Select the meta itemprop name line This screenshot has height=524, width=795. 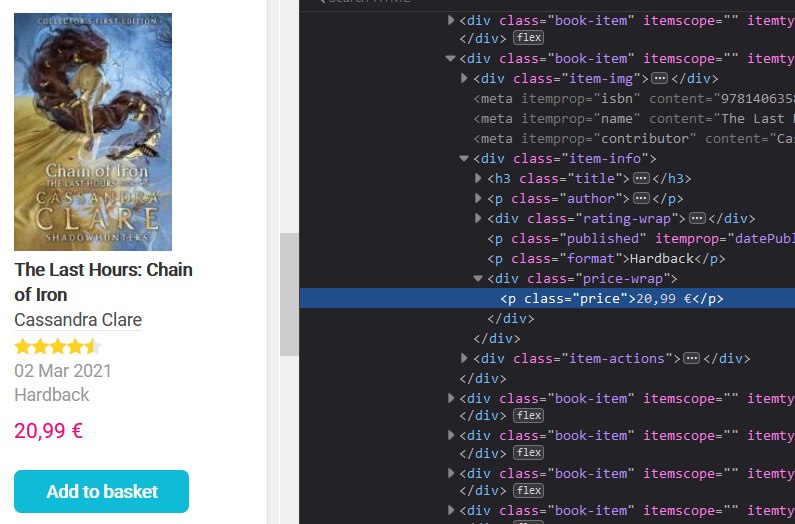pos(634,119)
